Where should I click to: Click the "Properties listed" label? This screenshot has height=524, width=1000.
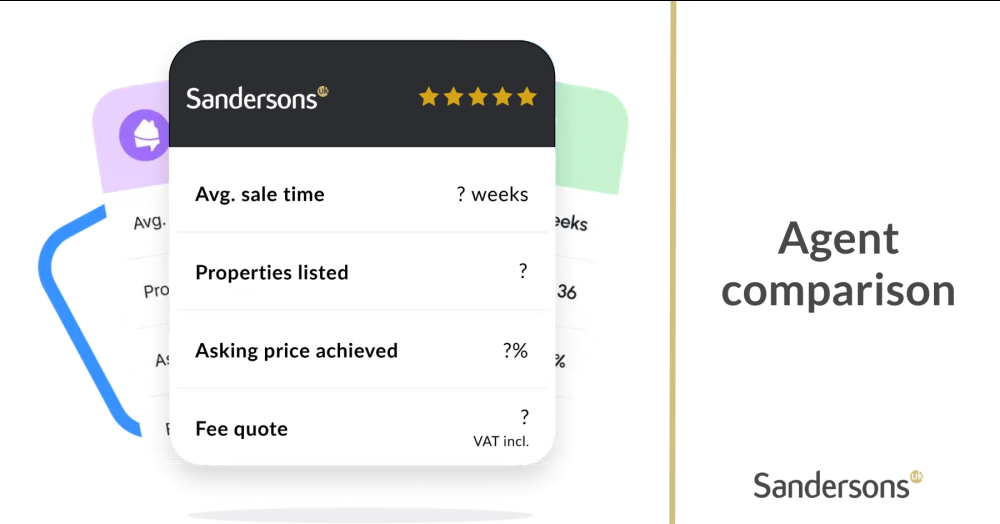pyautogui.click(x=272, y=272)
